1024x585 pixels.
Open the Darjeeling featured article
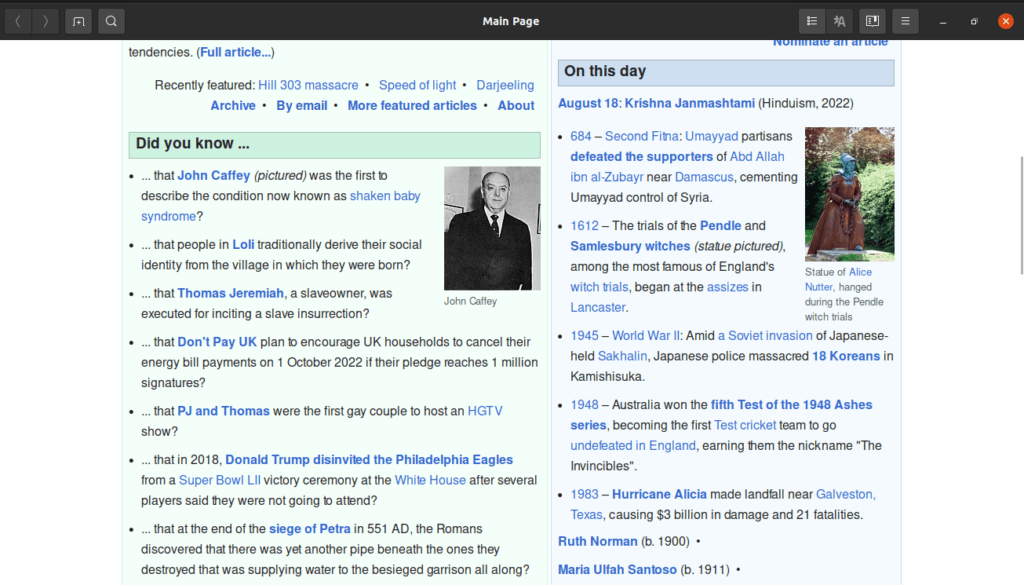(505, 85)
